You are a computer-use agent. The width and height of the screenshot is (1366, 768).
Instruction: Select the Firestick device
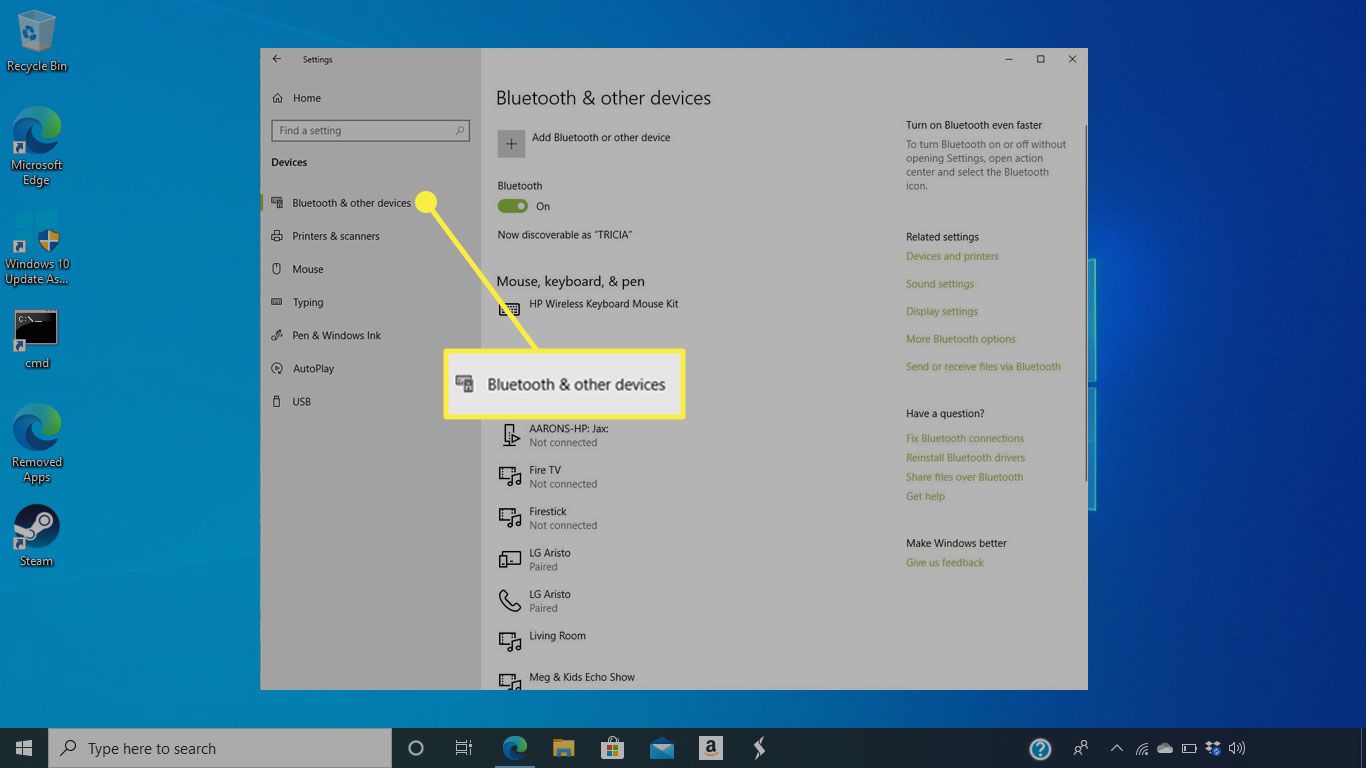(x=548, y=518)
